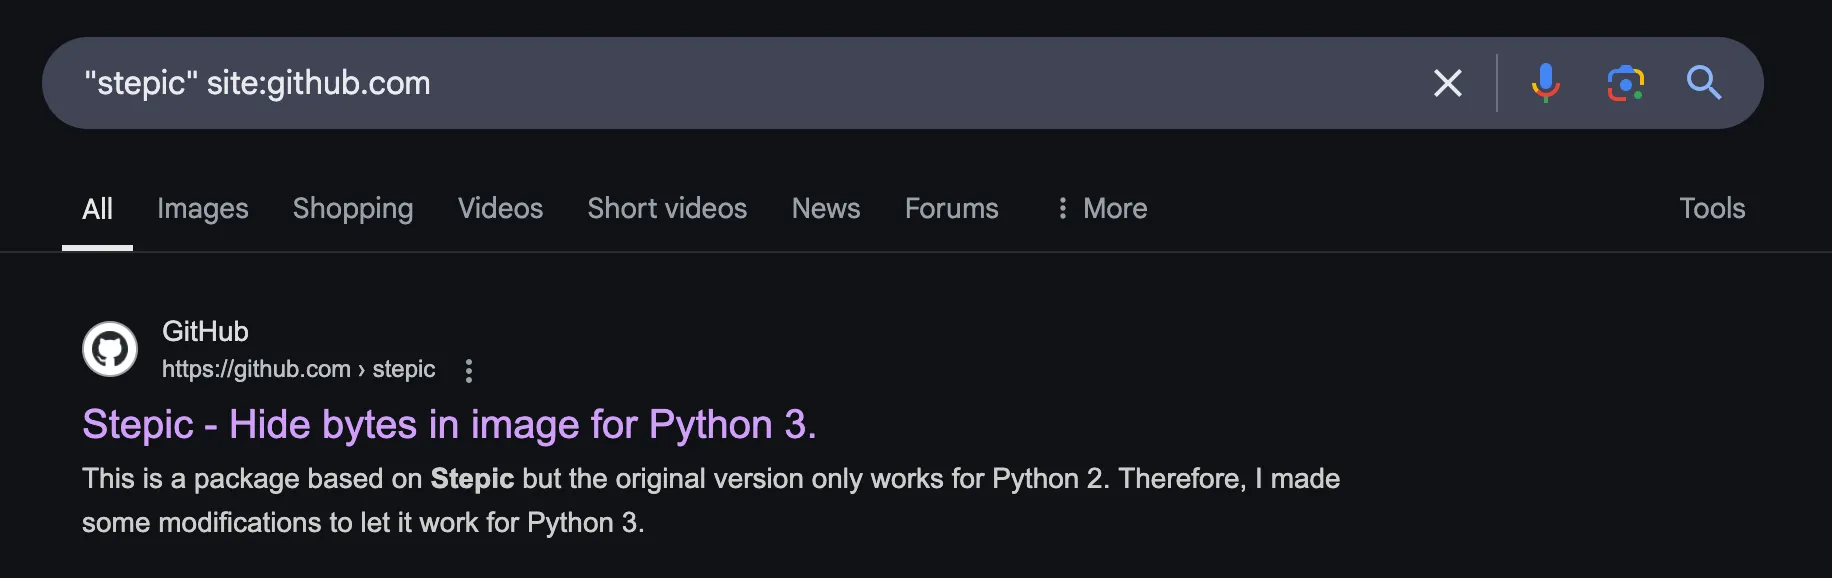Click the magnifying glass search icon

[x=1704, y=83]
